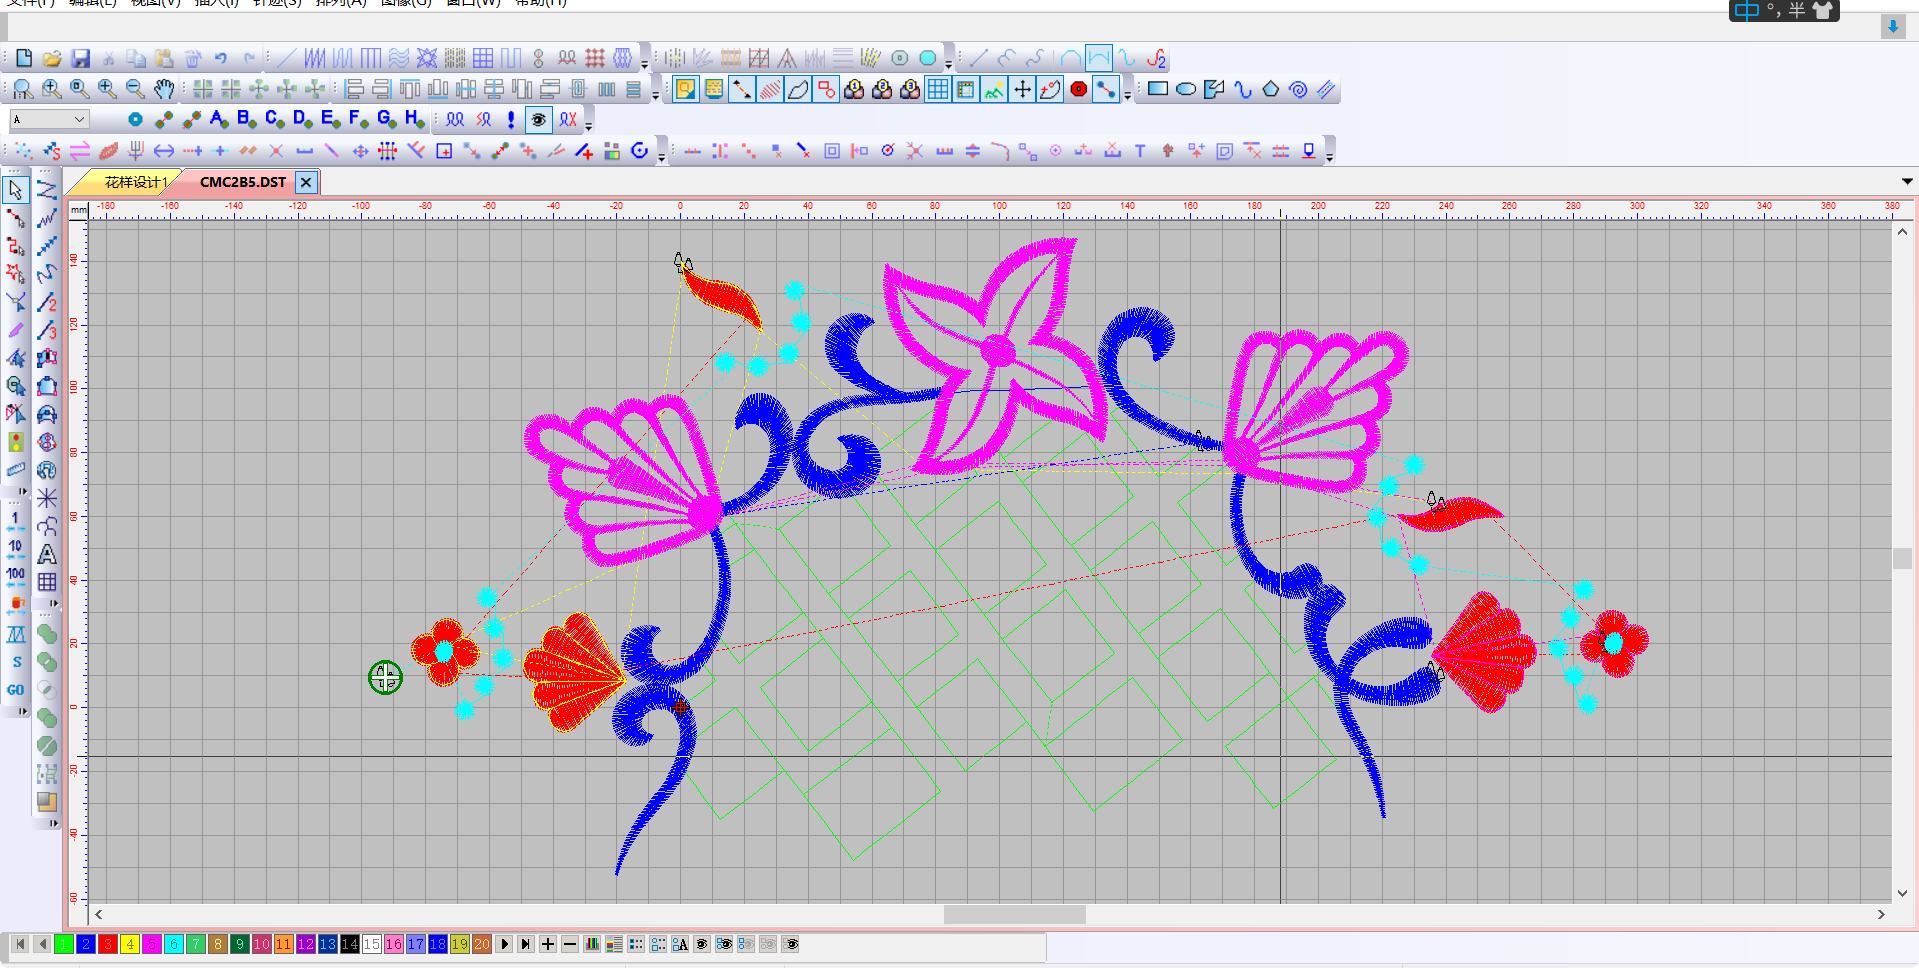Toggle the grid display button
1919x968 pixels.
pos(937,90)
